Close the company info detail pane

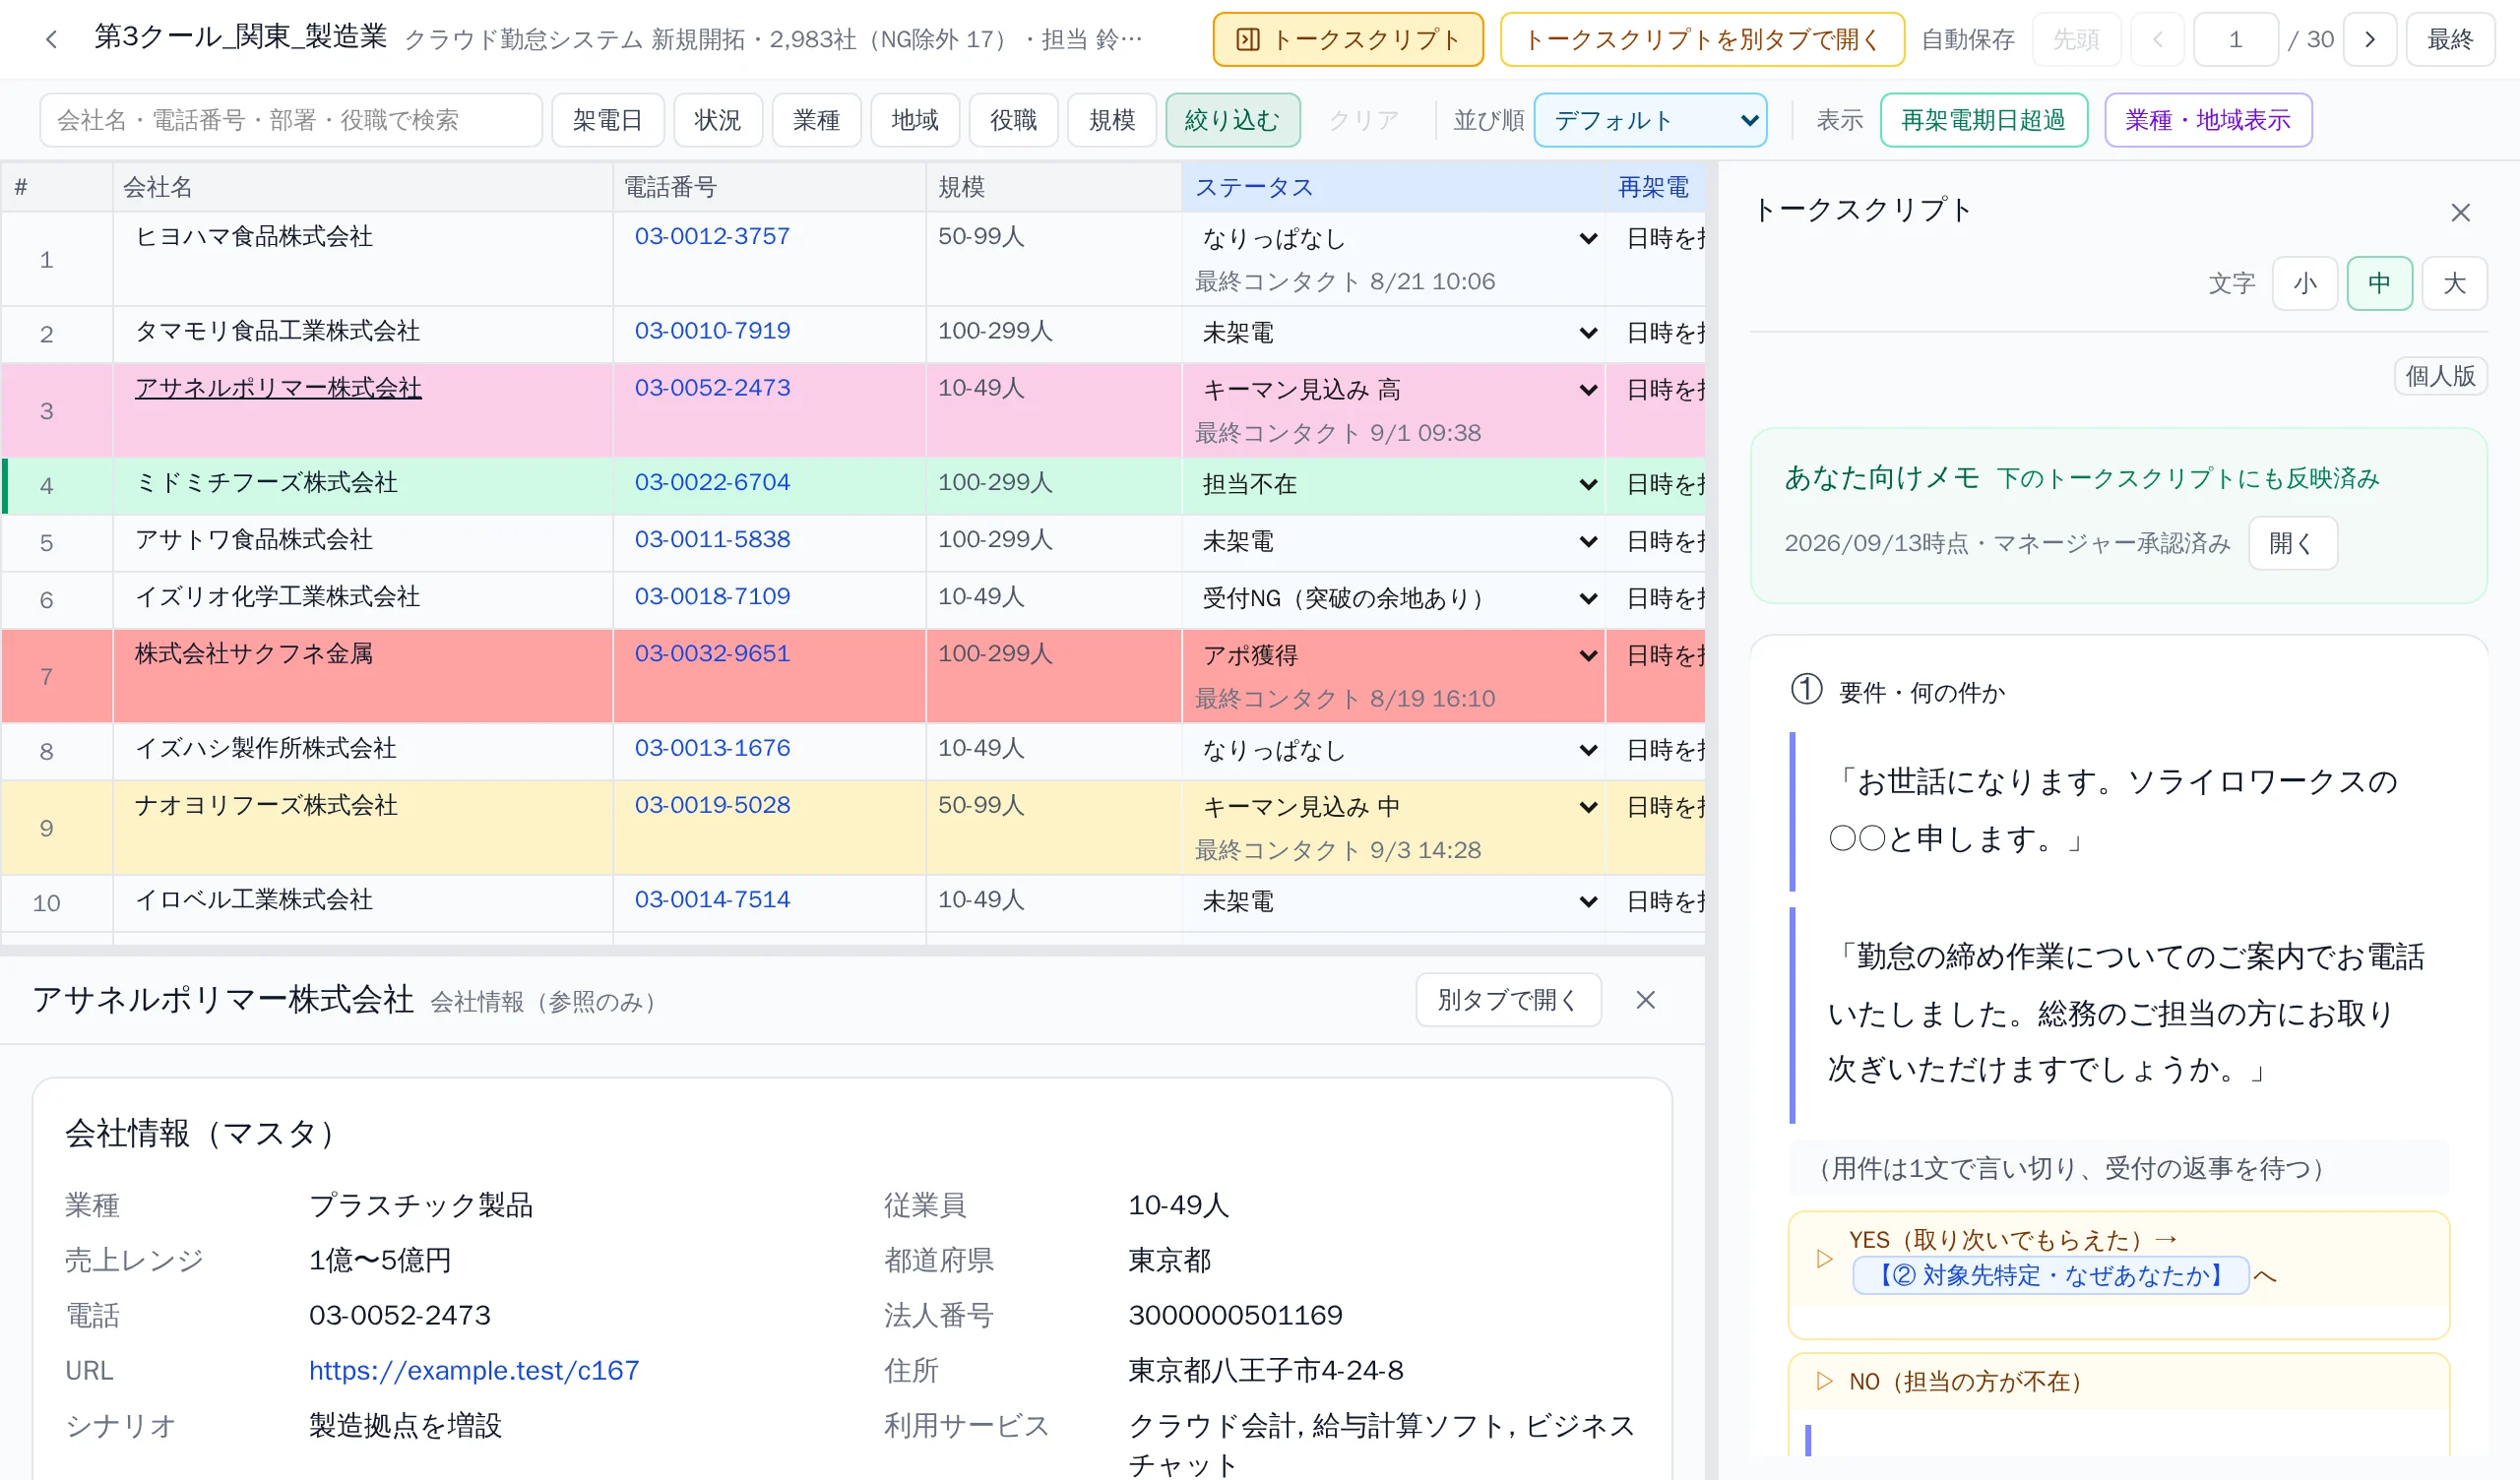point(1645,1000)
